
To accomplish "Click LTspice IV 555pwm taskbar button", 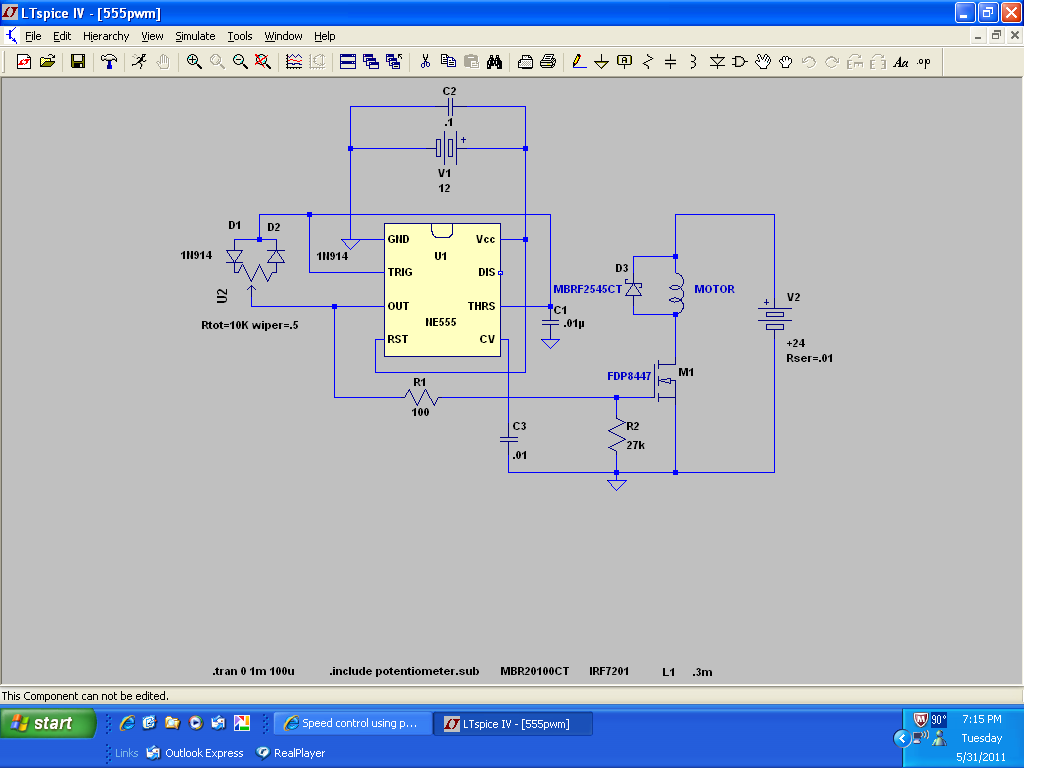I will pyautogui.click(x=513, y=723).
